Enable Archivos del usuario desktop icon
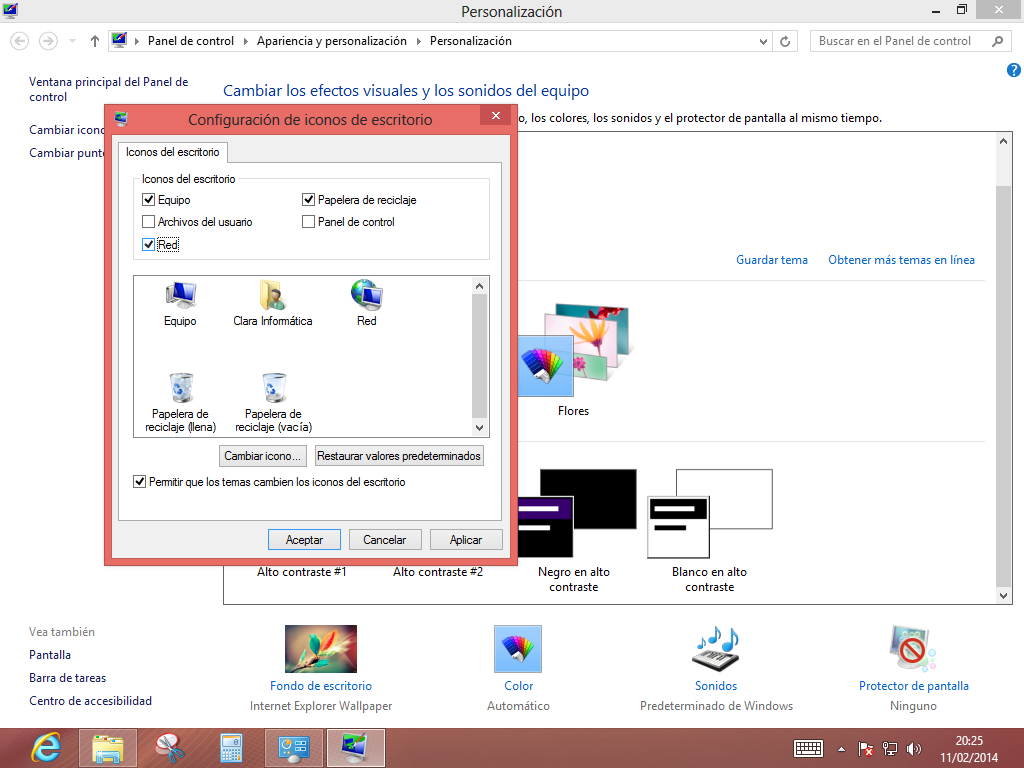Image resolution: width=1024 pixels, height=768 pixels. [150, 222]
